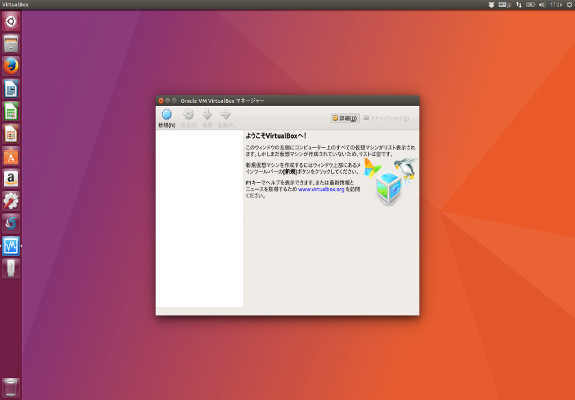Open the system session gear menu

(569, 5)
